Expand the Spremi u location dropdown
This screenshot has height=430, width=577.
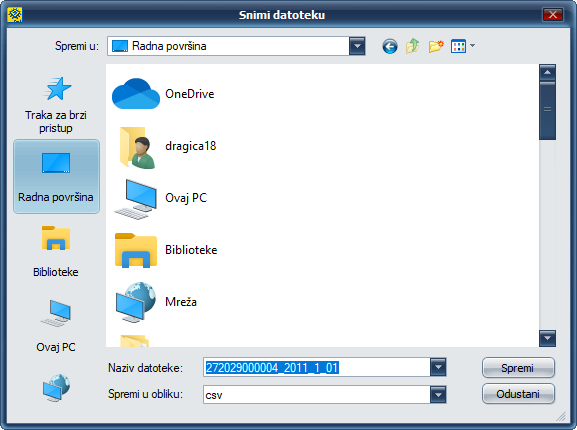(357, 46)
